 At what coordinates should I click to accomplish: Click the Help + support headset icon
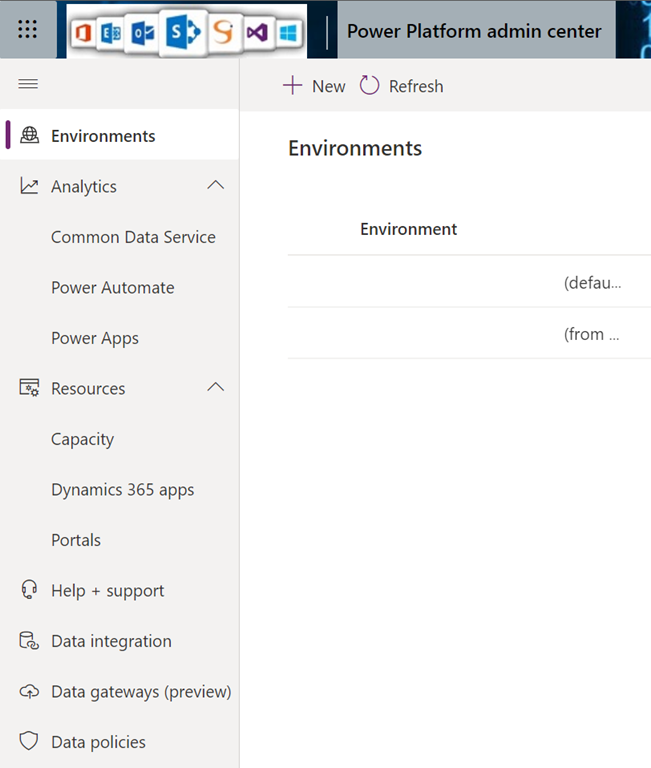(29, 591)
